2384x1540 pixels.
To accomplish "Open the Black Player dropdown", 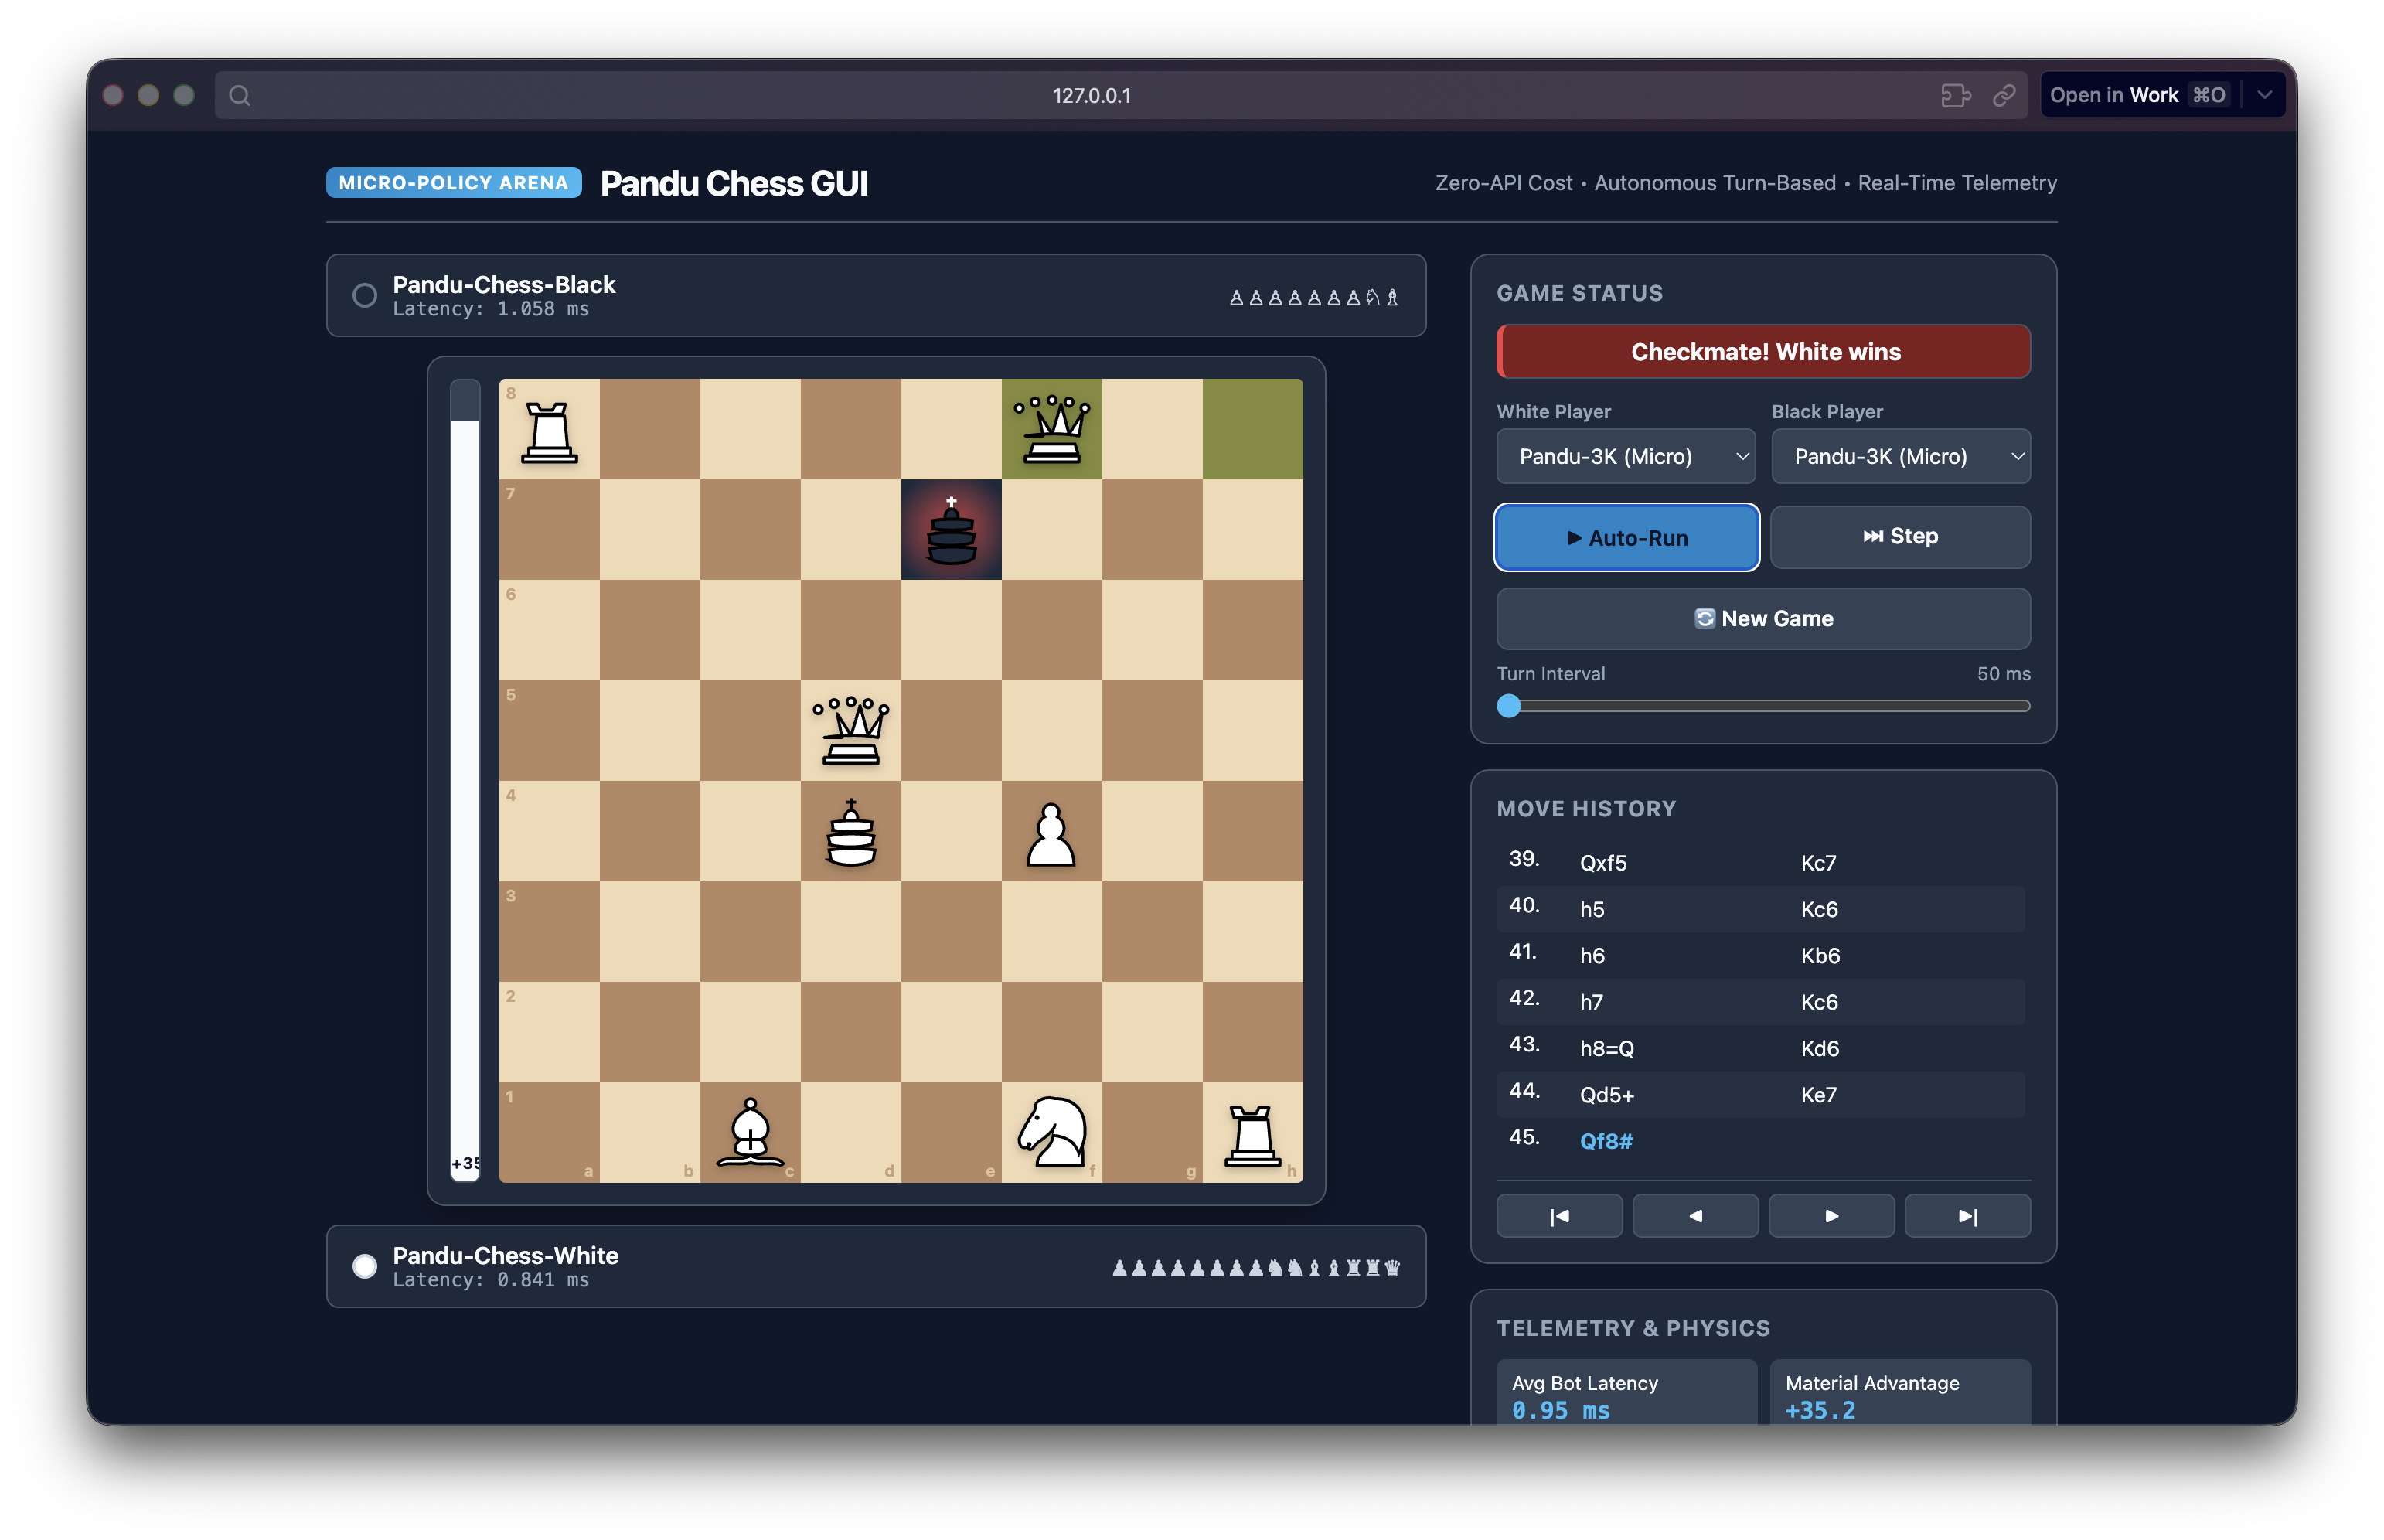I will point(1900,457).
